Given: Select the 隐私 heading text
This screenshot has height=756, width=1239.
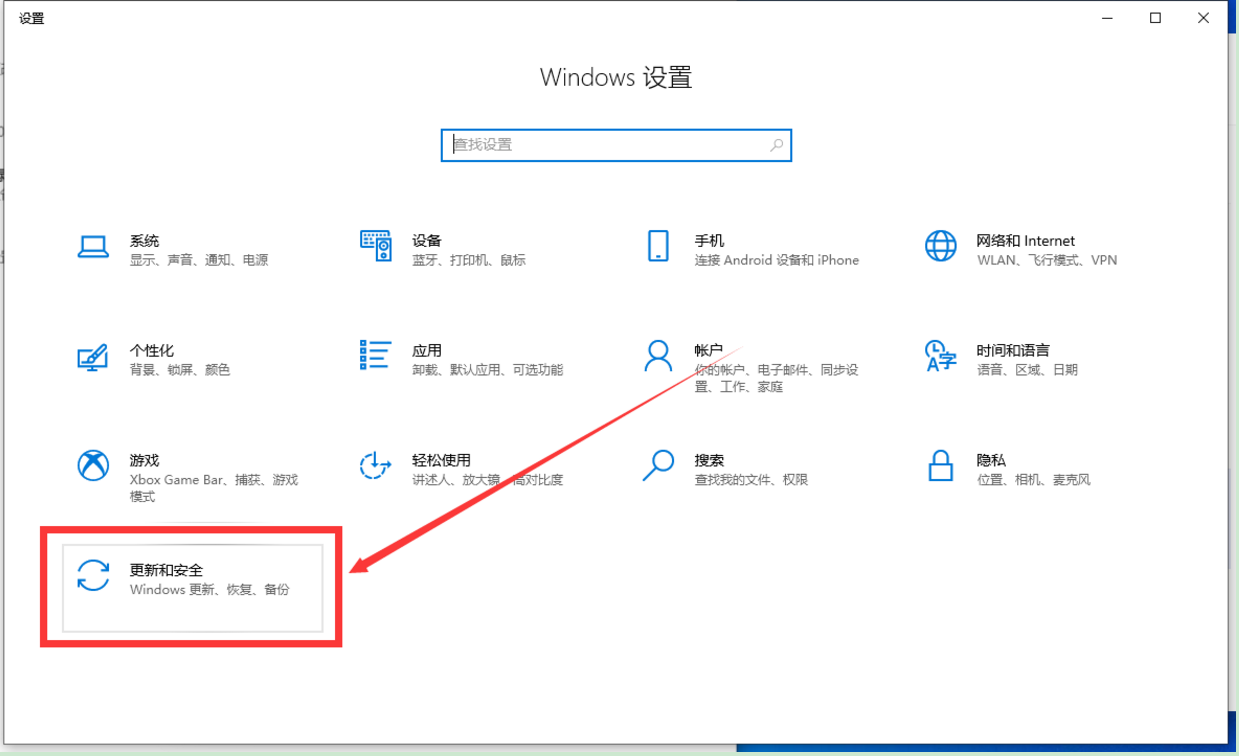Looking at the screenshot, I should 991,461.
